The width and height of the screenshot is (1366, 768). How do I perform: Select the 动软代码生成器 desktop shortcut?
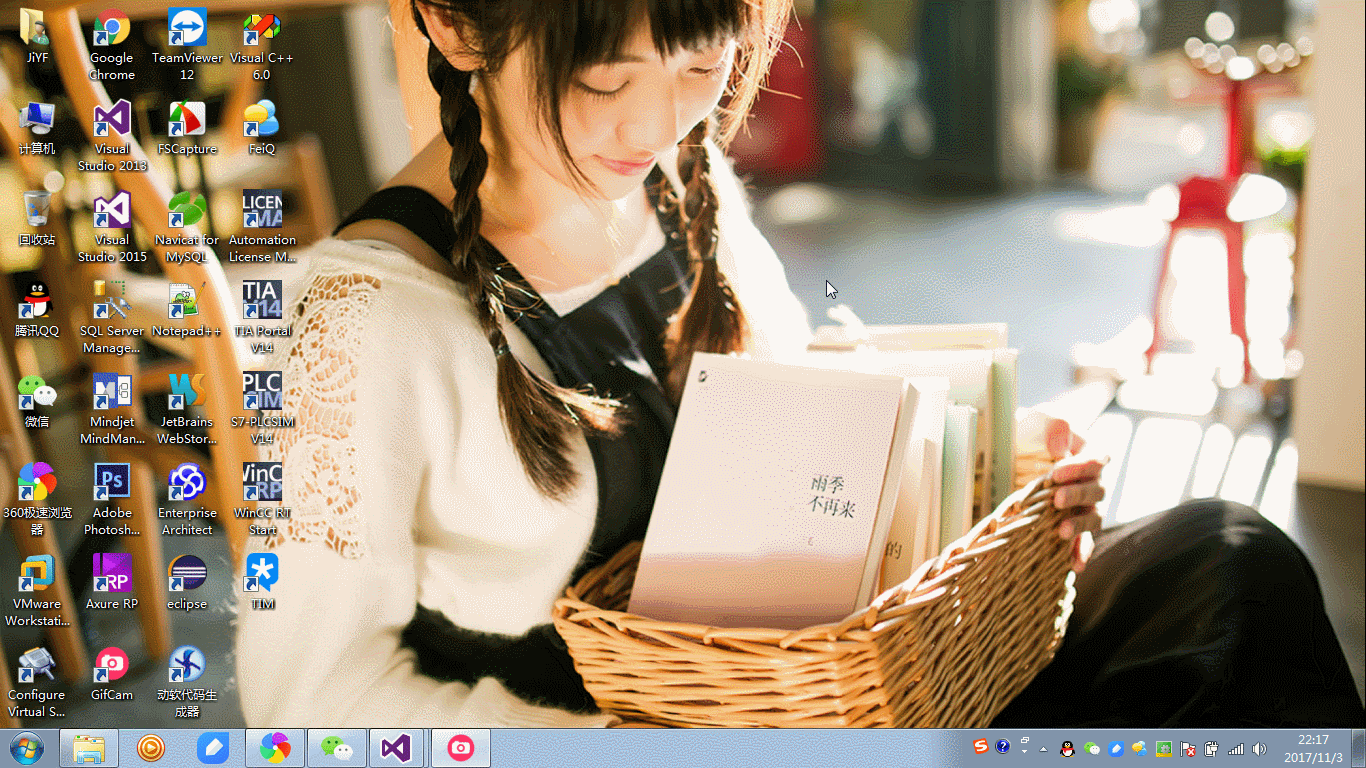[187, 682]
